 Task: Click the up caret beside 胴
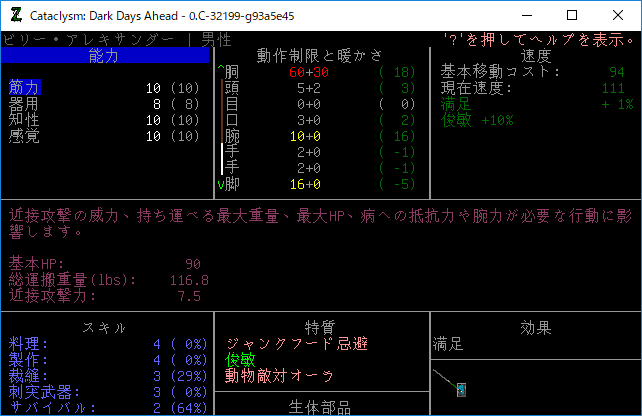221,72
